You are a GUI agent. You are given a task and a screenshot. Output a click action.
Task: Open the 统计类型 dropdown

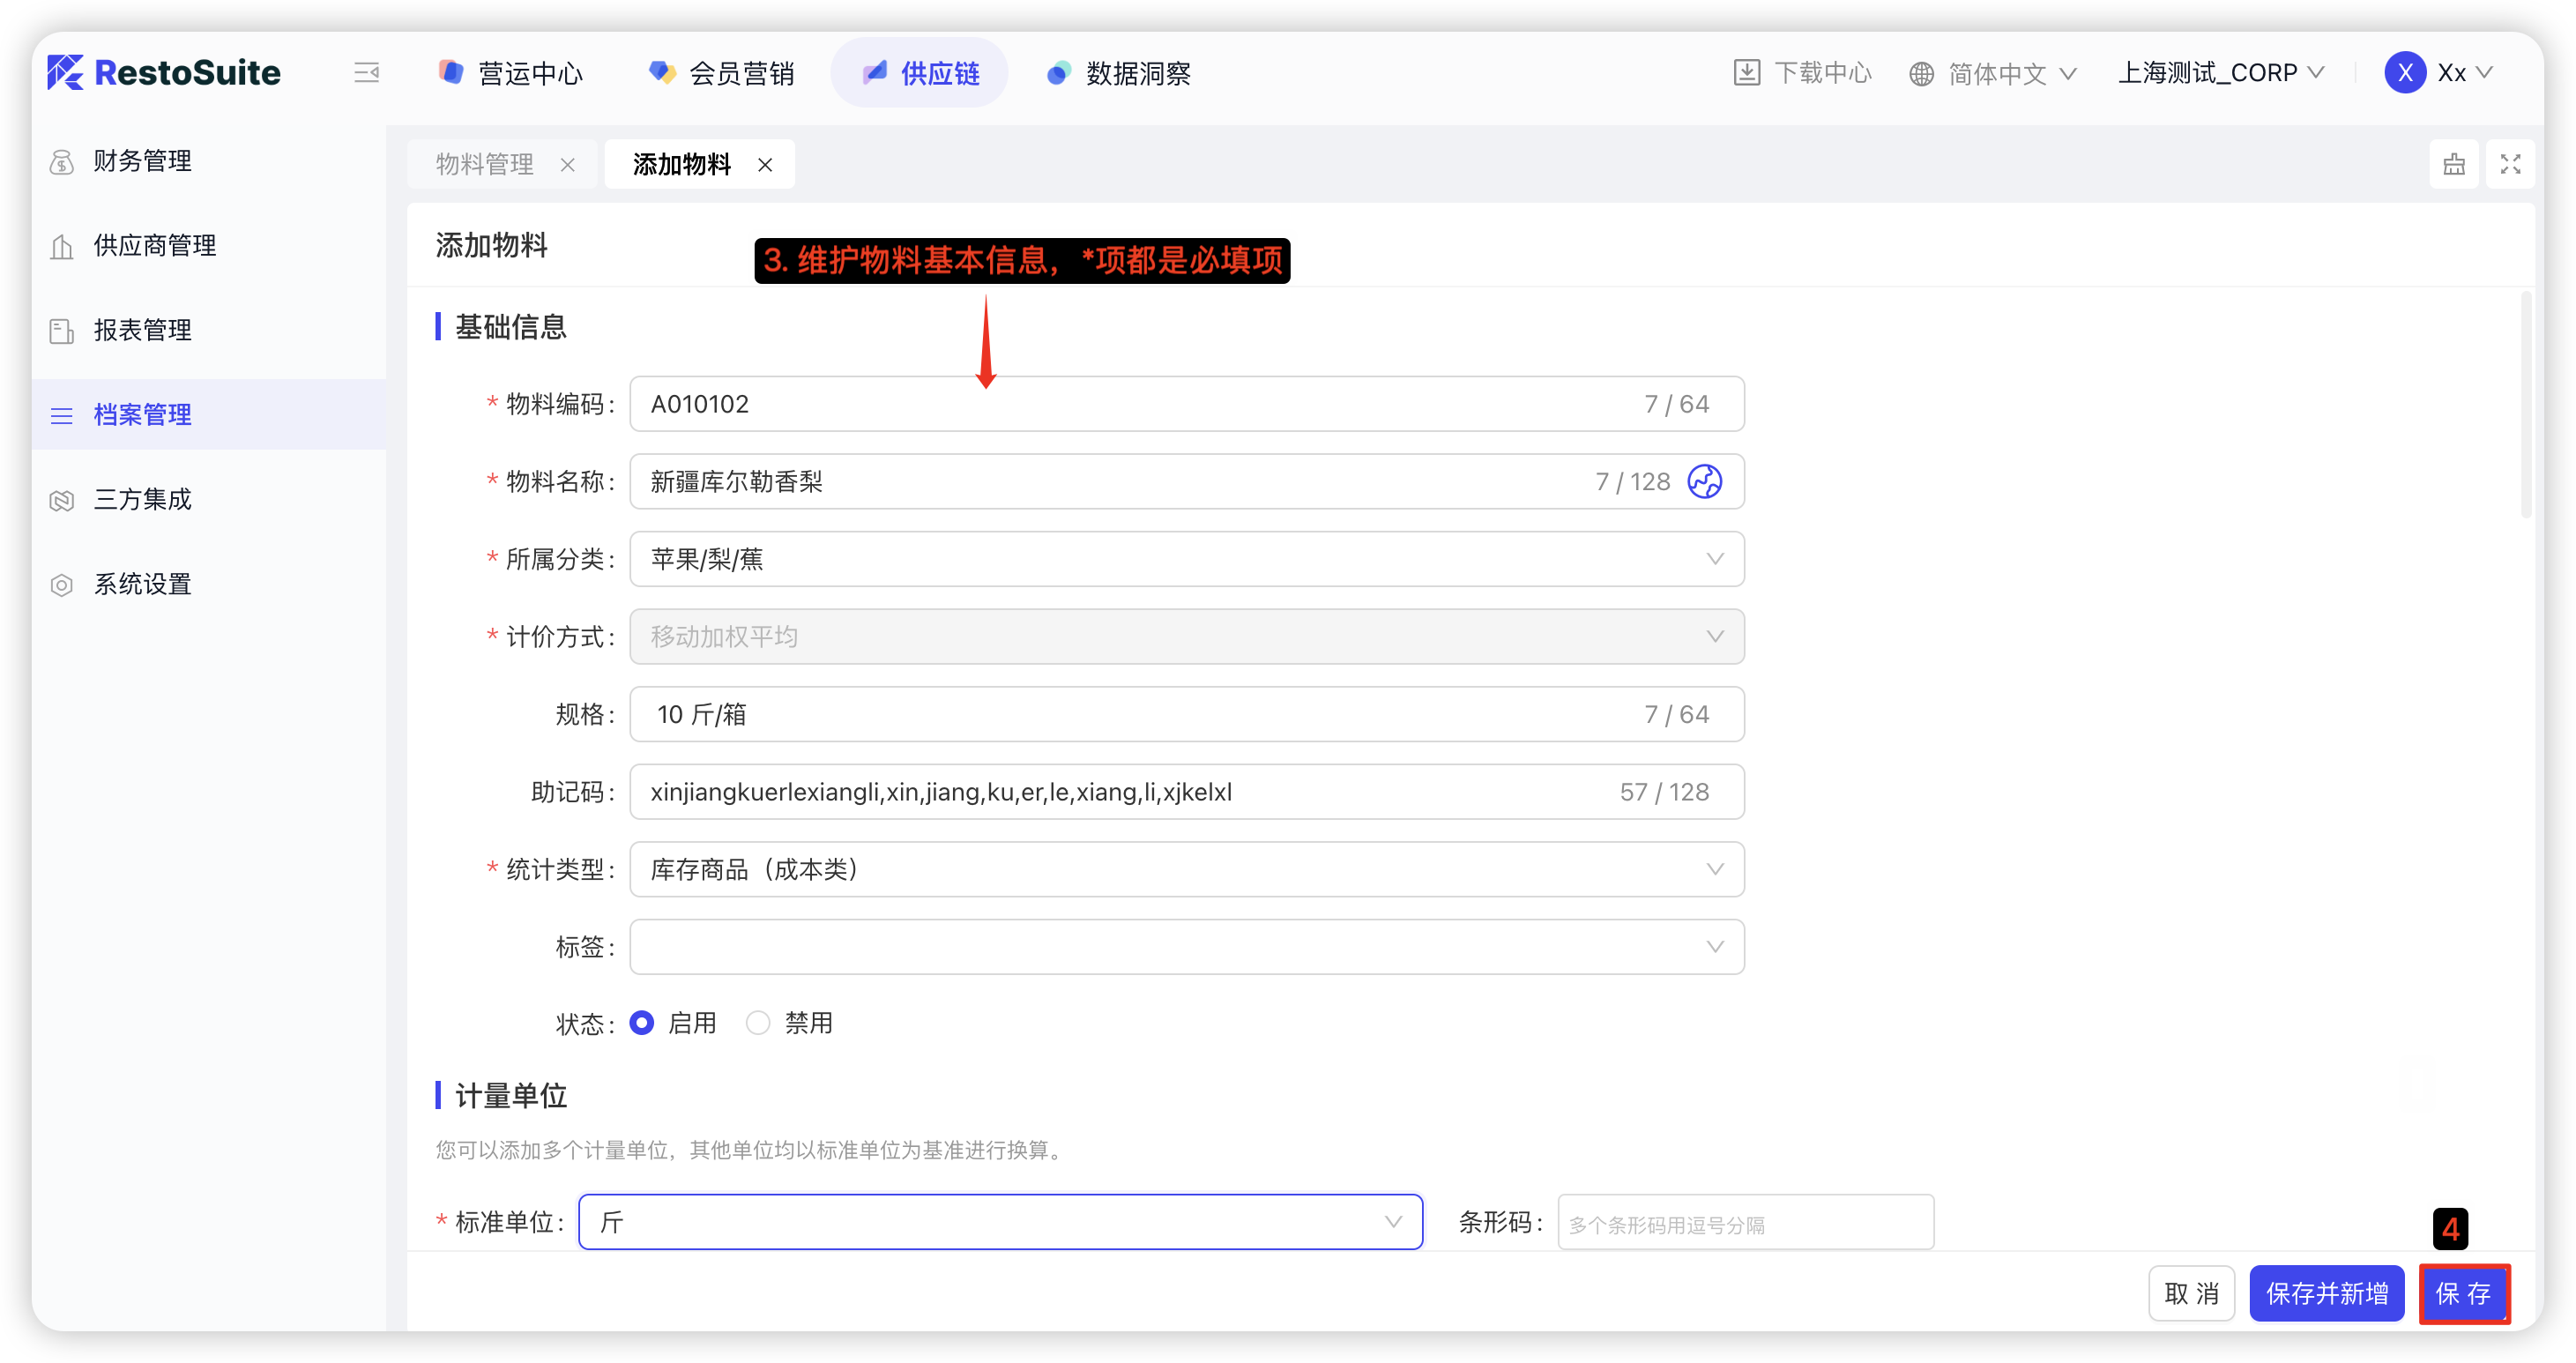click(1186, 869)
